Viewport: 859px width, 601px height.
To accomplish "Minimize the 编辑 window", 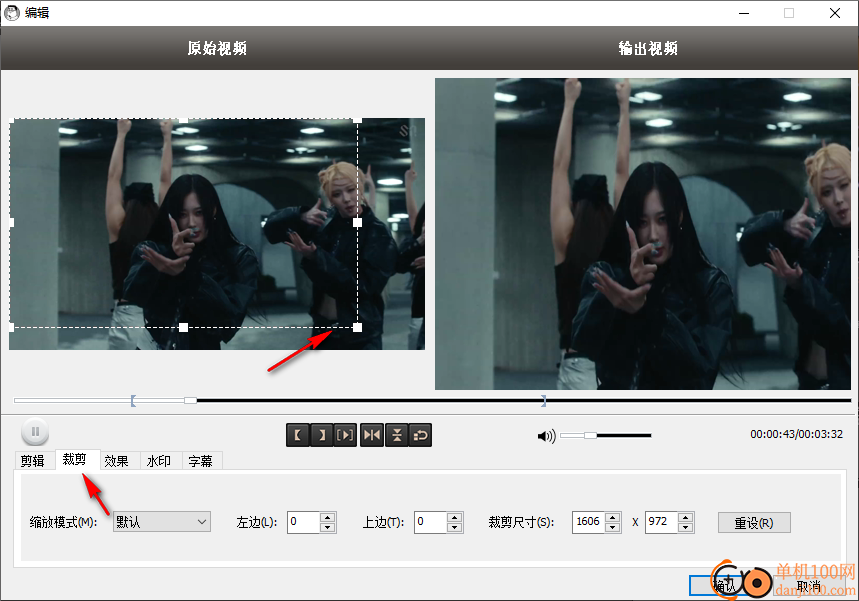I will point(743,13).
